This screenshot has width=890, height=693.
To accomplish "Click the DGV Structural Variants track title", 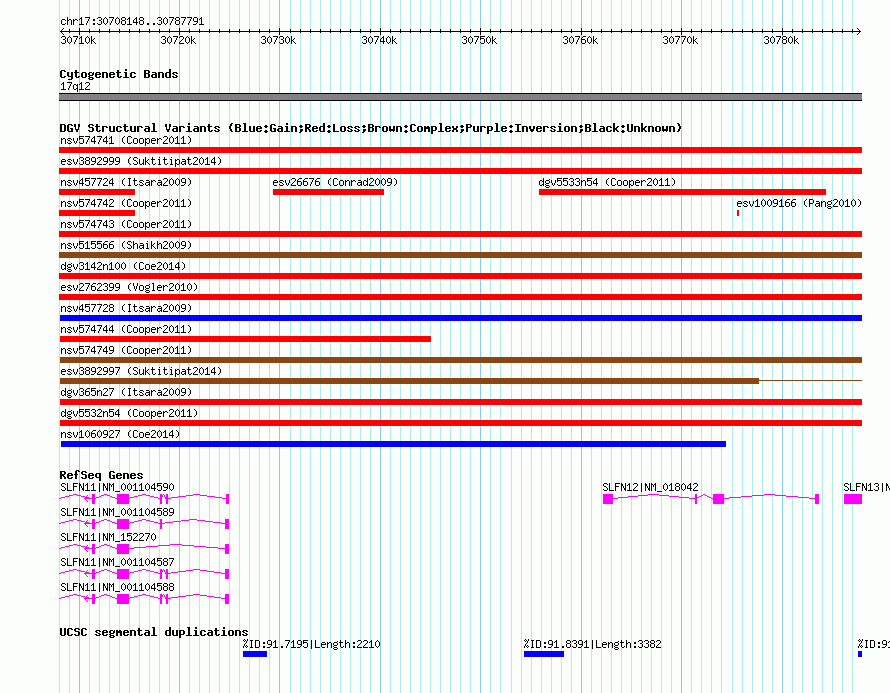I will point(370,128).
